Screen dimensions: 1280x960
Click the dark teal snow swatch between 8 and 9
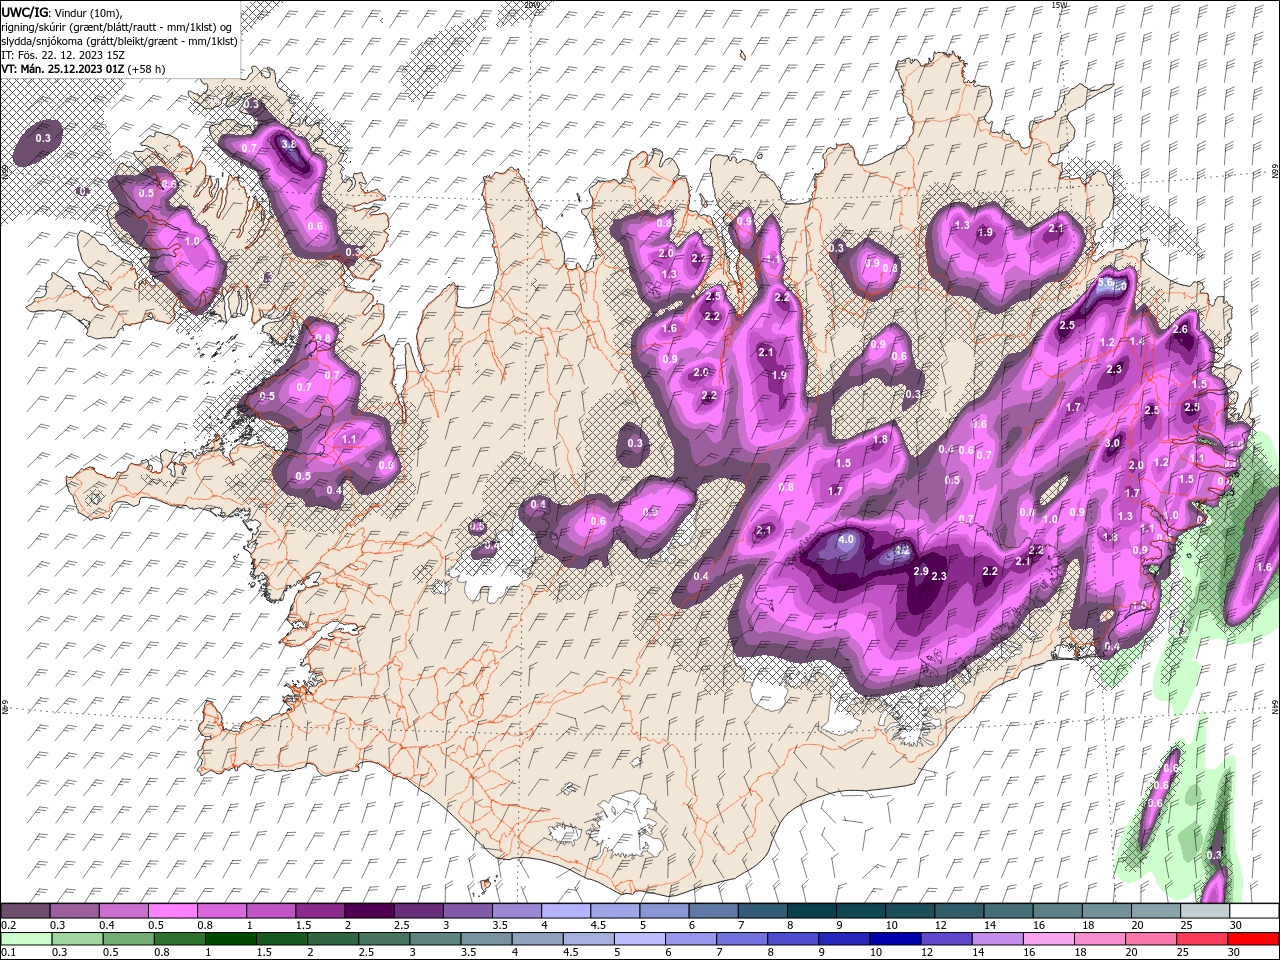click(811, 911)
